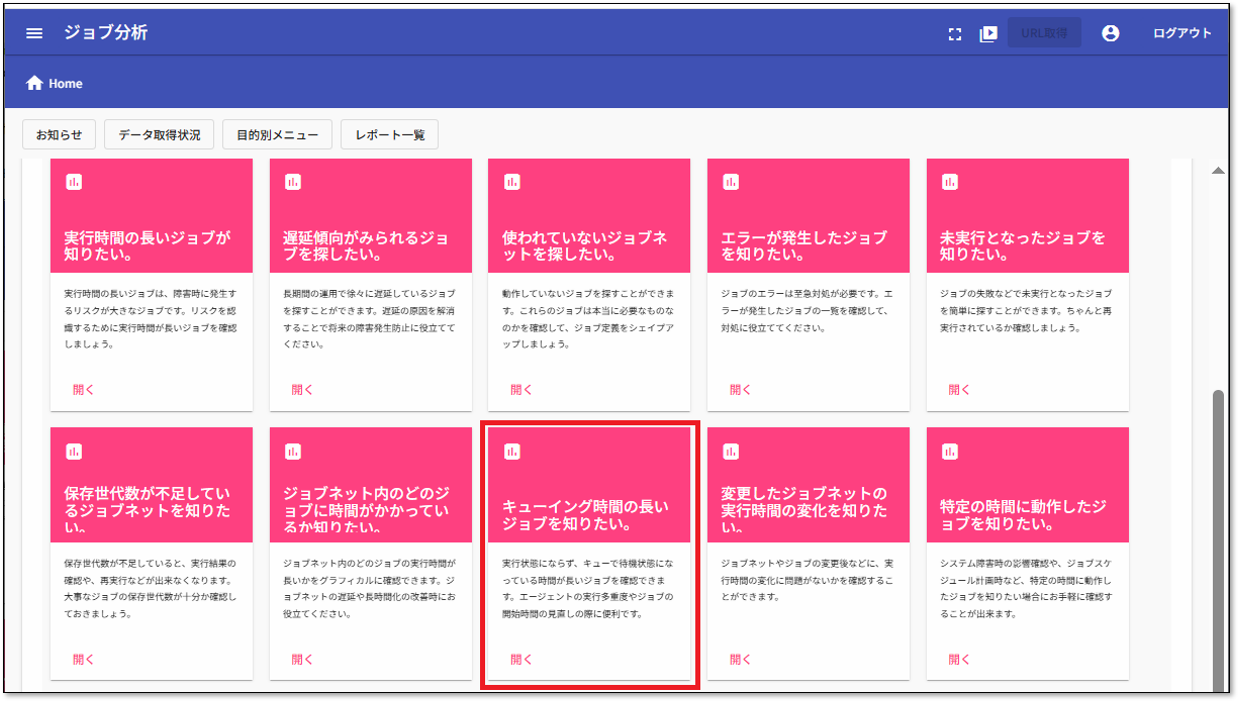
Task: Click 開く on 遅延傾向がみられるジョブ card
Action: [x=303, y=390]
